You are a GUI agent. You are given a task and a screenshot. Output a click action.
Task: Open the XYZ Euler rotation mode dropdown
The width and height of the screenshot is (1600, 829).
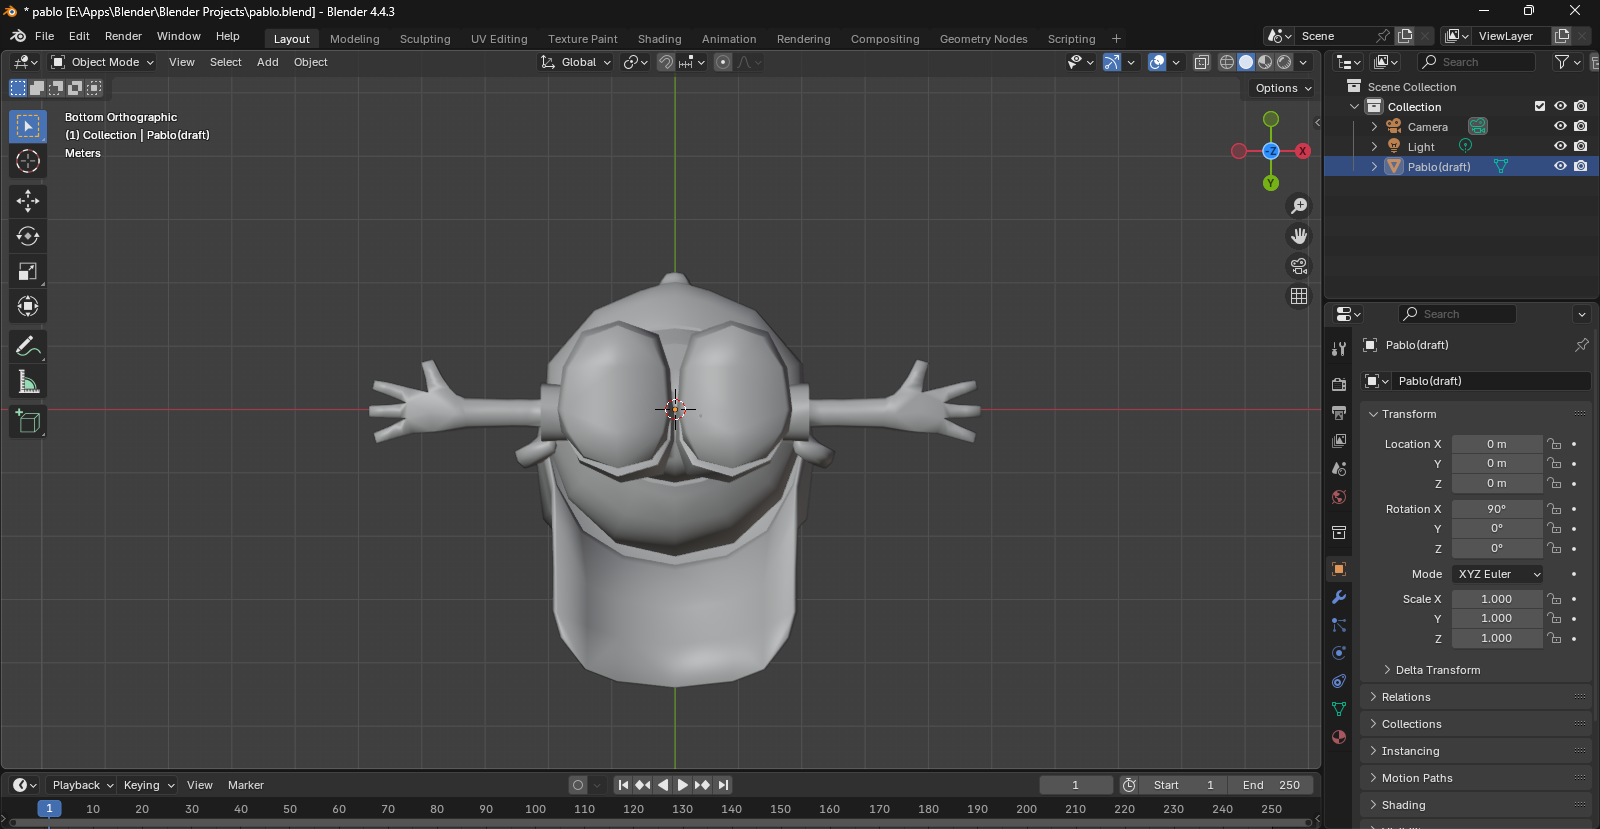(x=1497, y=574)
